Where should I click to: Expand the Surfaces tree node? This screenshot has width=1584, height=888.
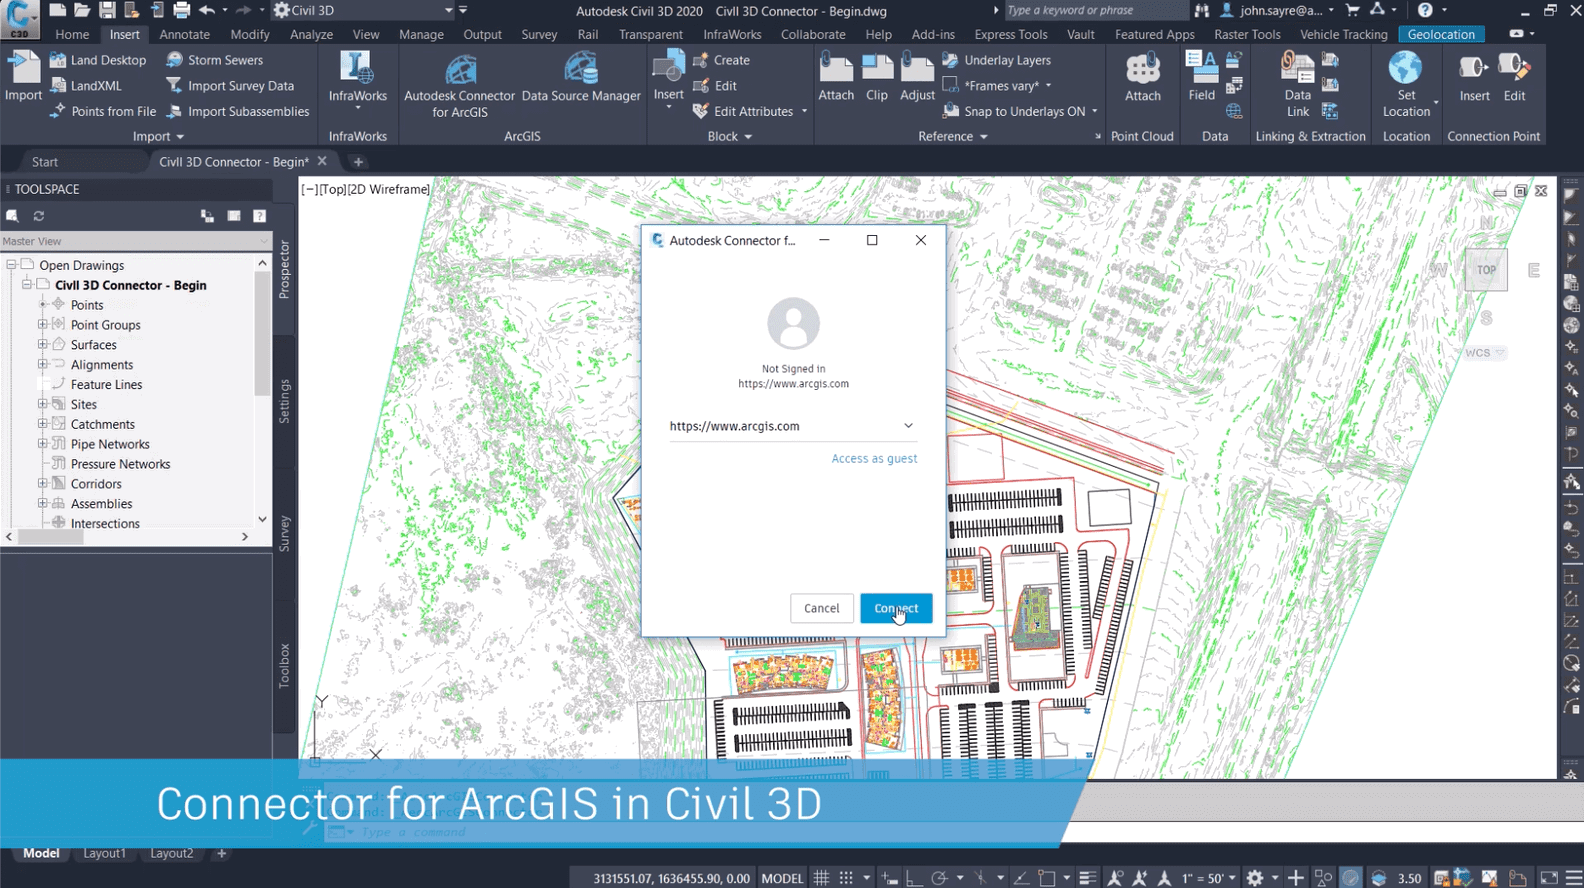click(43, 344)
